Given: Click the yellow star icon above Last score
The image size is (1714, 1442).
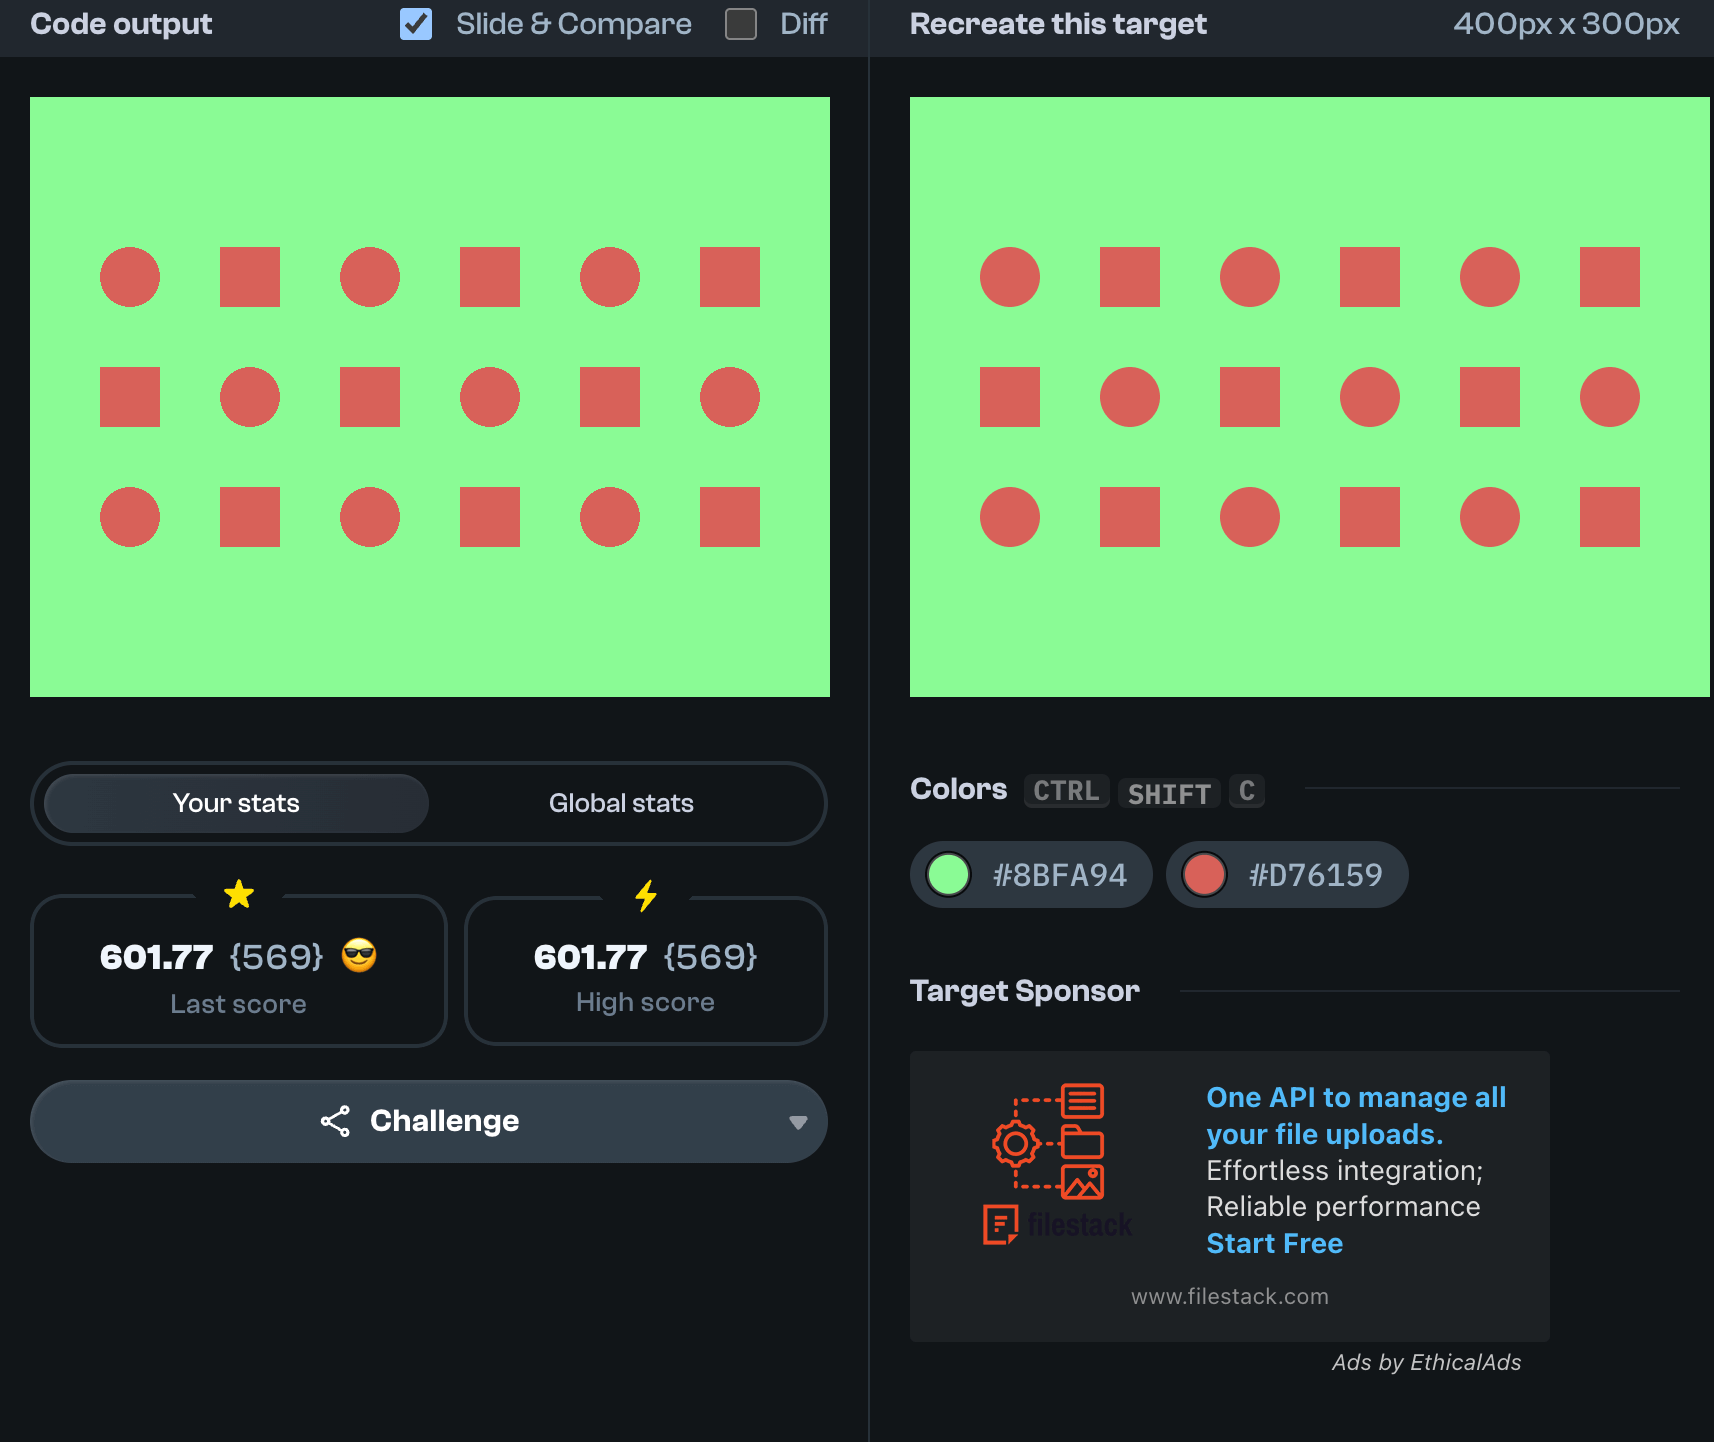Looking at the screenshot, I should [x=239, y=894].
